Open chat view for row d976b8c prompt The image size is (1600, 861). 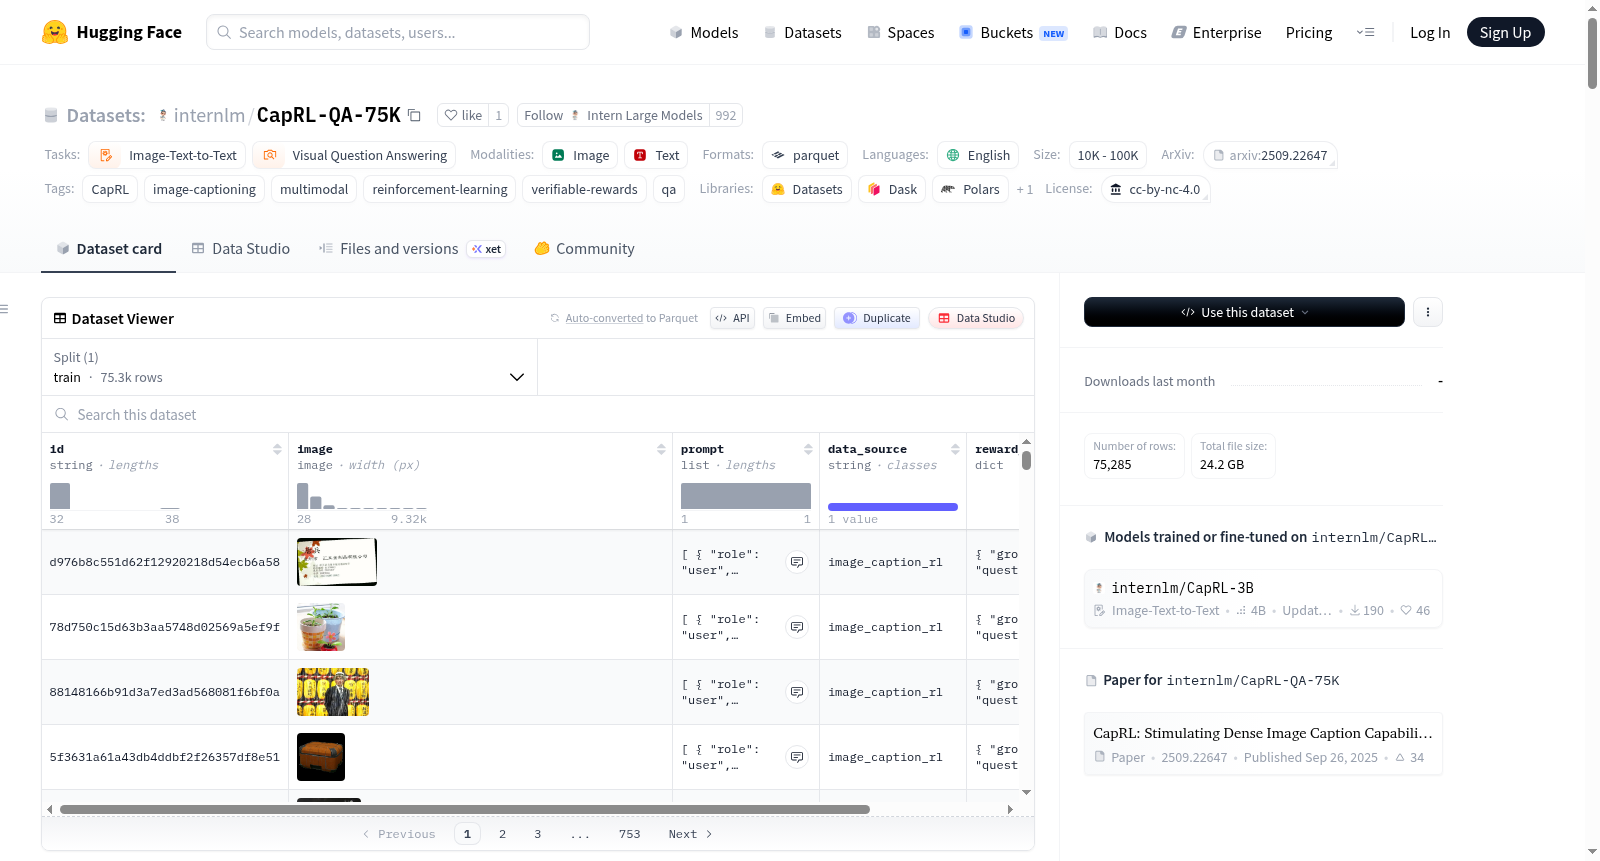click(797, 562)
